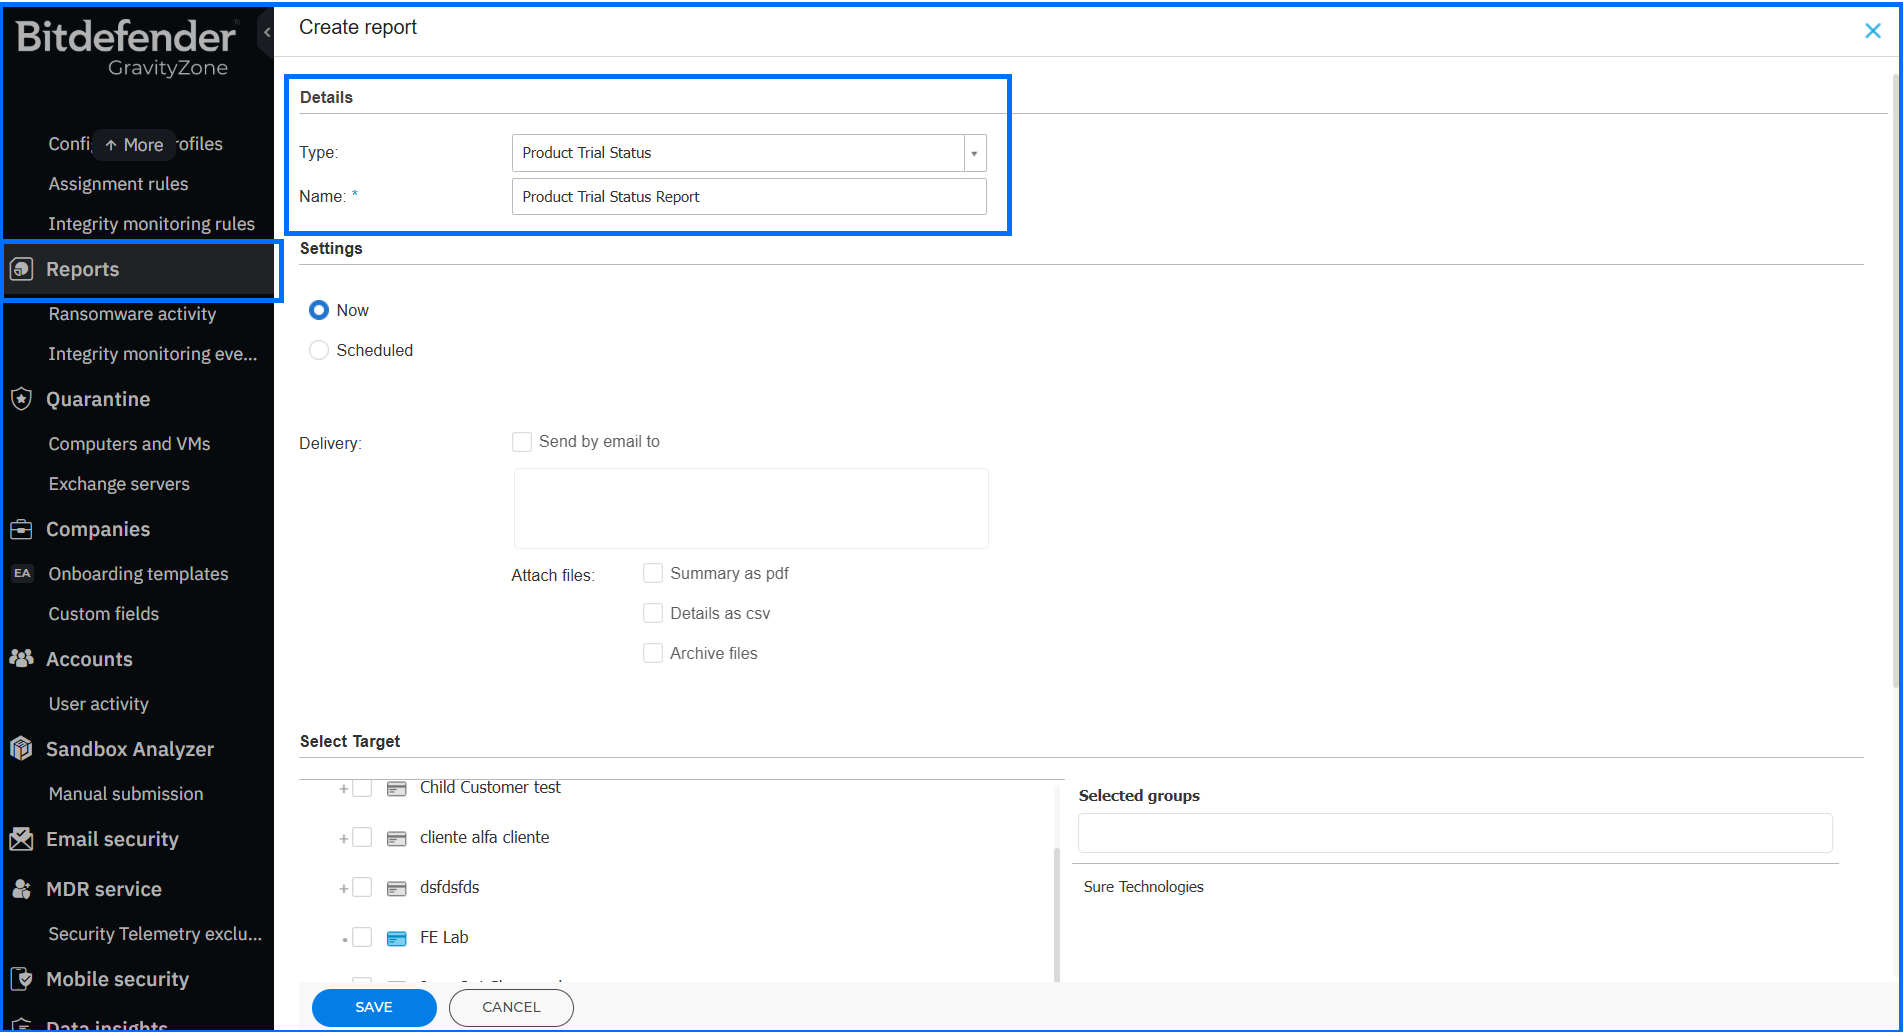Click the Selected groups search field
The height and width of the screenshot is (1032, 1903).
tap(1455, 833)
